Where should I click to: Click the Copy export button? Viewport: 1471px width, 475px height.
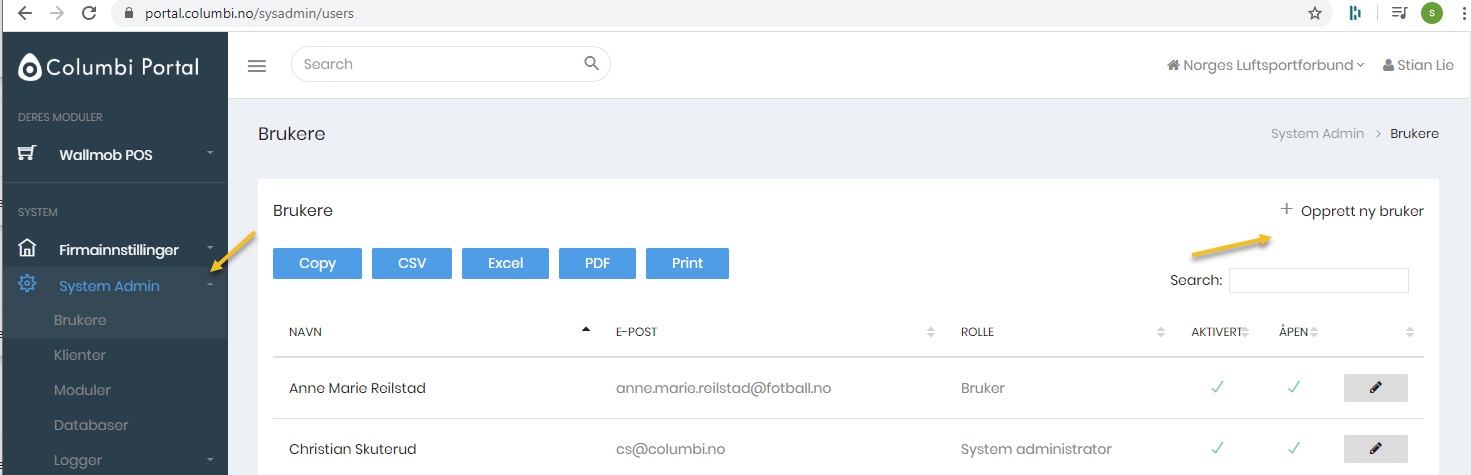tap(317, 263)
